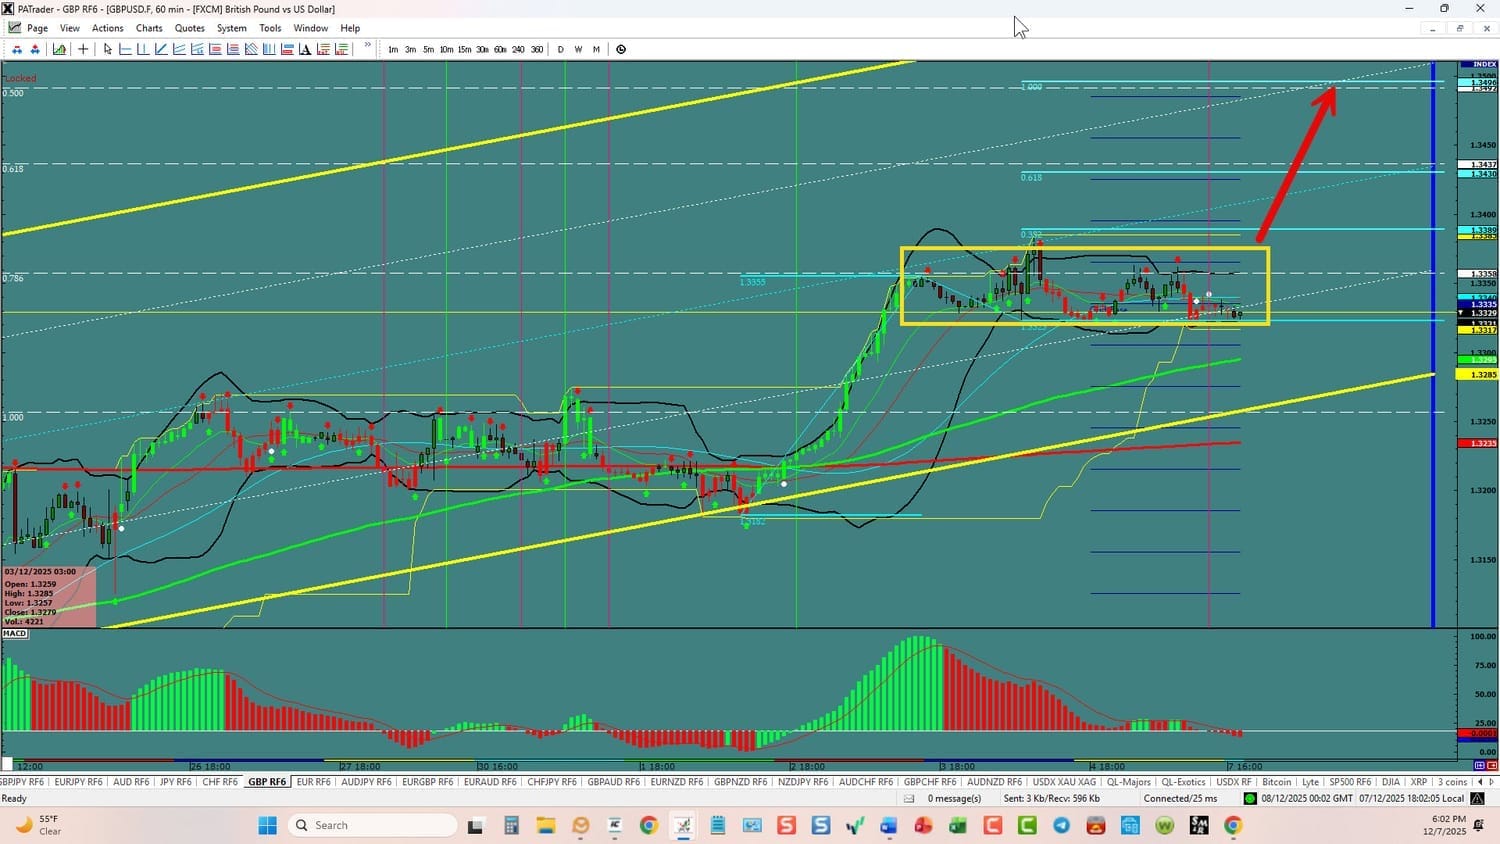This screenshot has height=844, width=1500.
Task: Click the clock icon after the M button
Action: (x=621, y=49)
